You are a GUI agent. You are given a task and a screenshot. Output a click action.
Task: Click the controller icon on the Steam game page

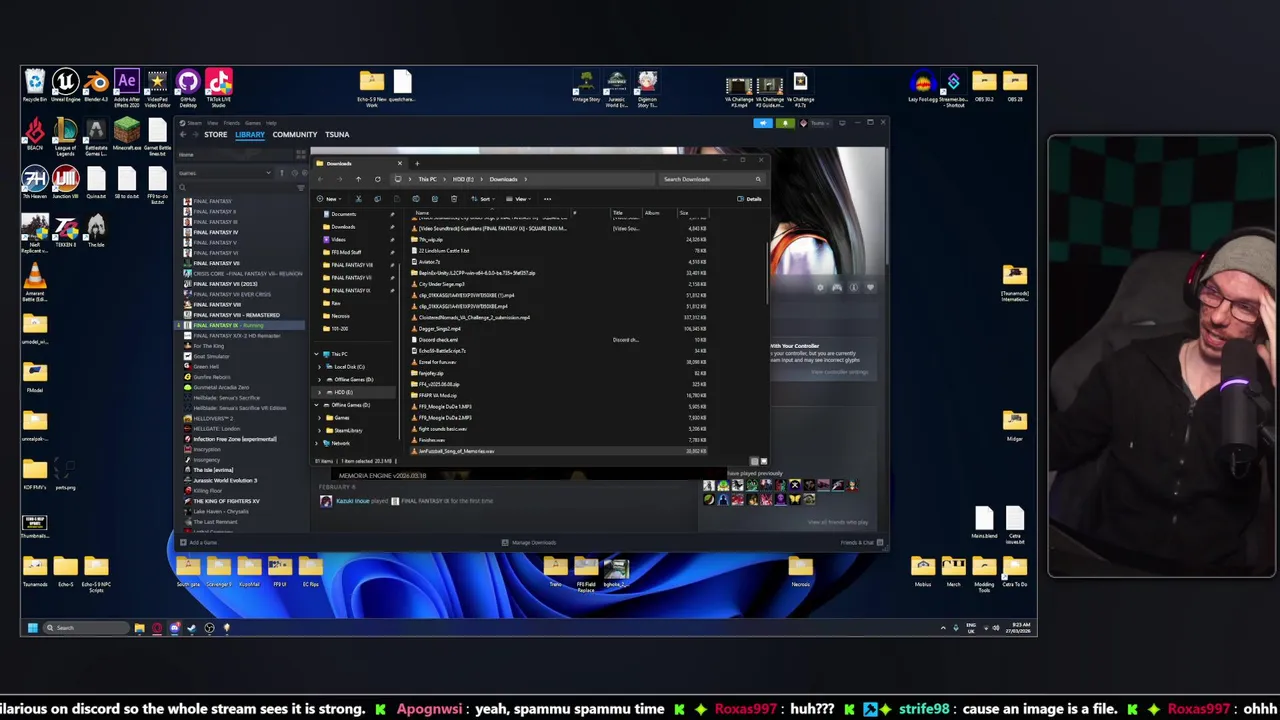pyautogui.click(x=837, y=288)
